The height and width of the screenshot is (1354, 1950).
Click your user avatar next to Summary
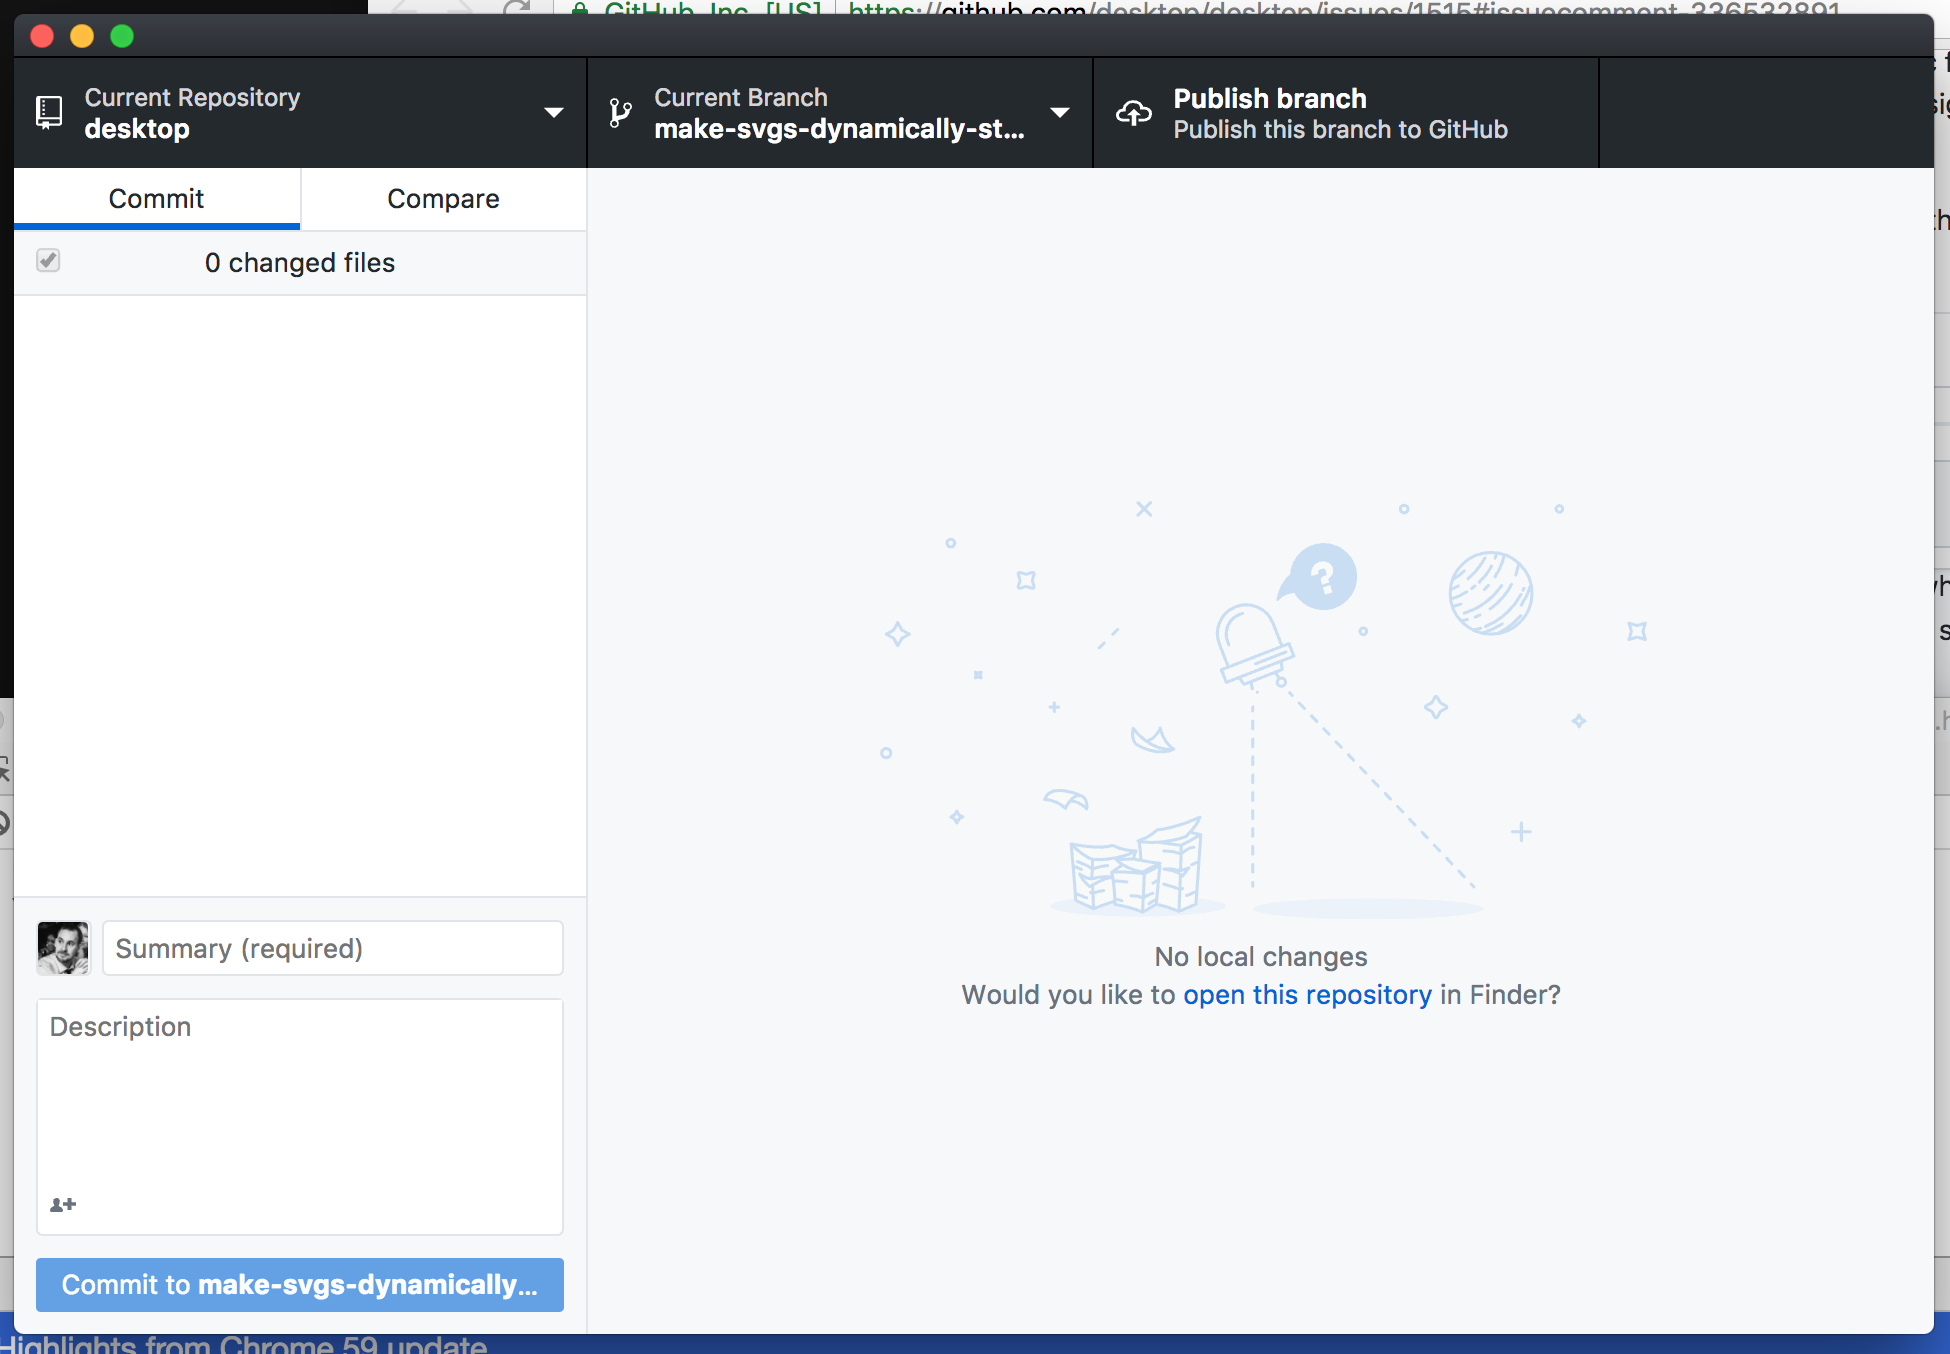coord(63,947)
